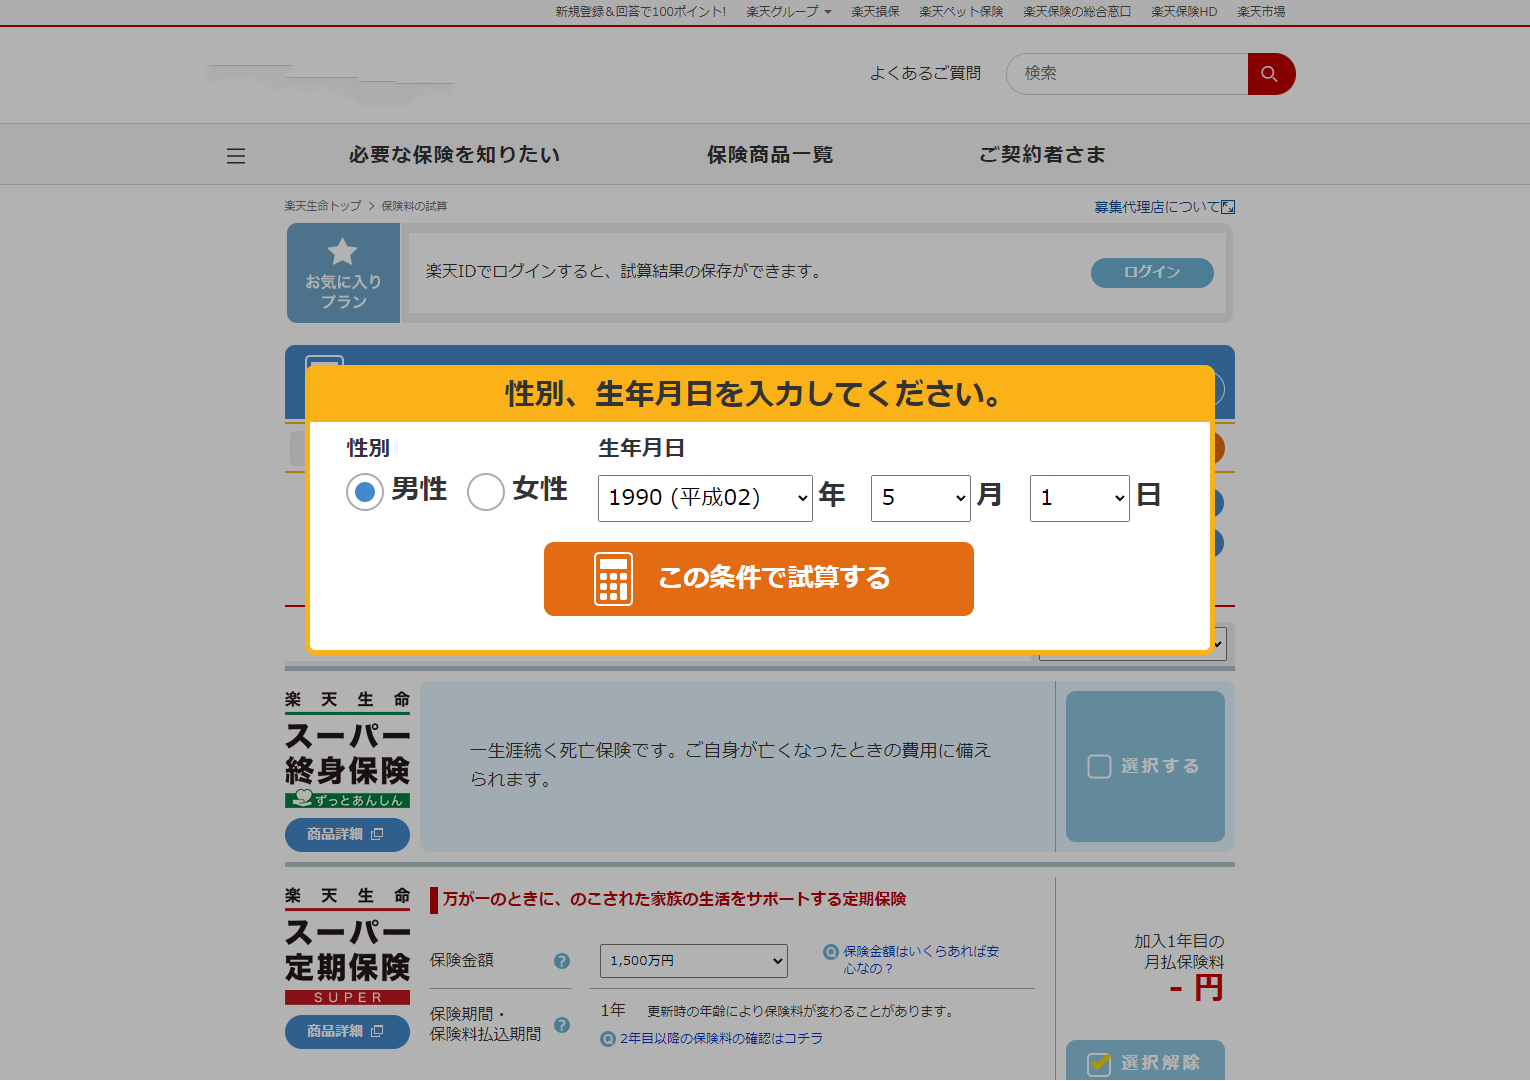Viewport: 1530px width, 1081px height.
Task: Check the 選択する box for スーパー終身保険
Action: [x=1100, y=766]
